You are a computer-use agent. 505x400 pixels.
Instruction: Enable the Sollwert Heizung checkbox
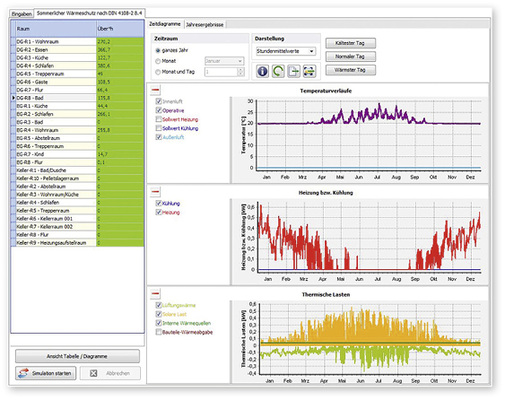[159, 119]
